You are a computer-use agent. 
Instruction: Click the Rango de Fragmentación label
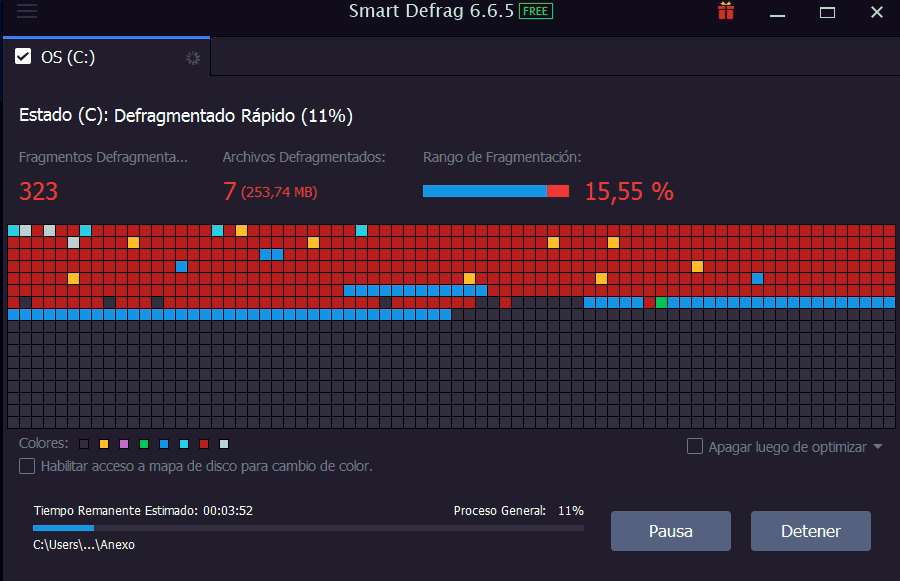502,157
